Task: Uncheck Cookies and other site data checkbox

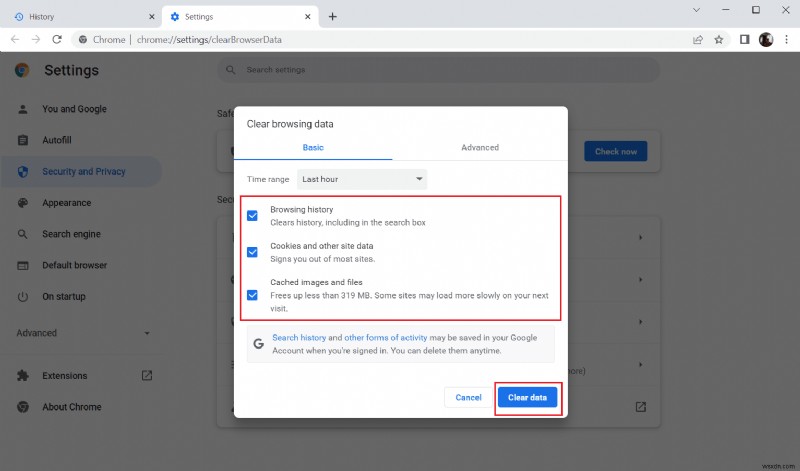Action: 252,252
